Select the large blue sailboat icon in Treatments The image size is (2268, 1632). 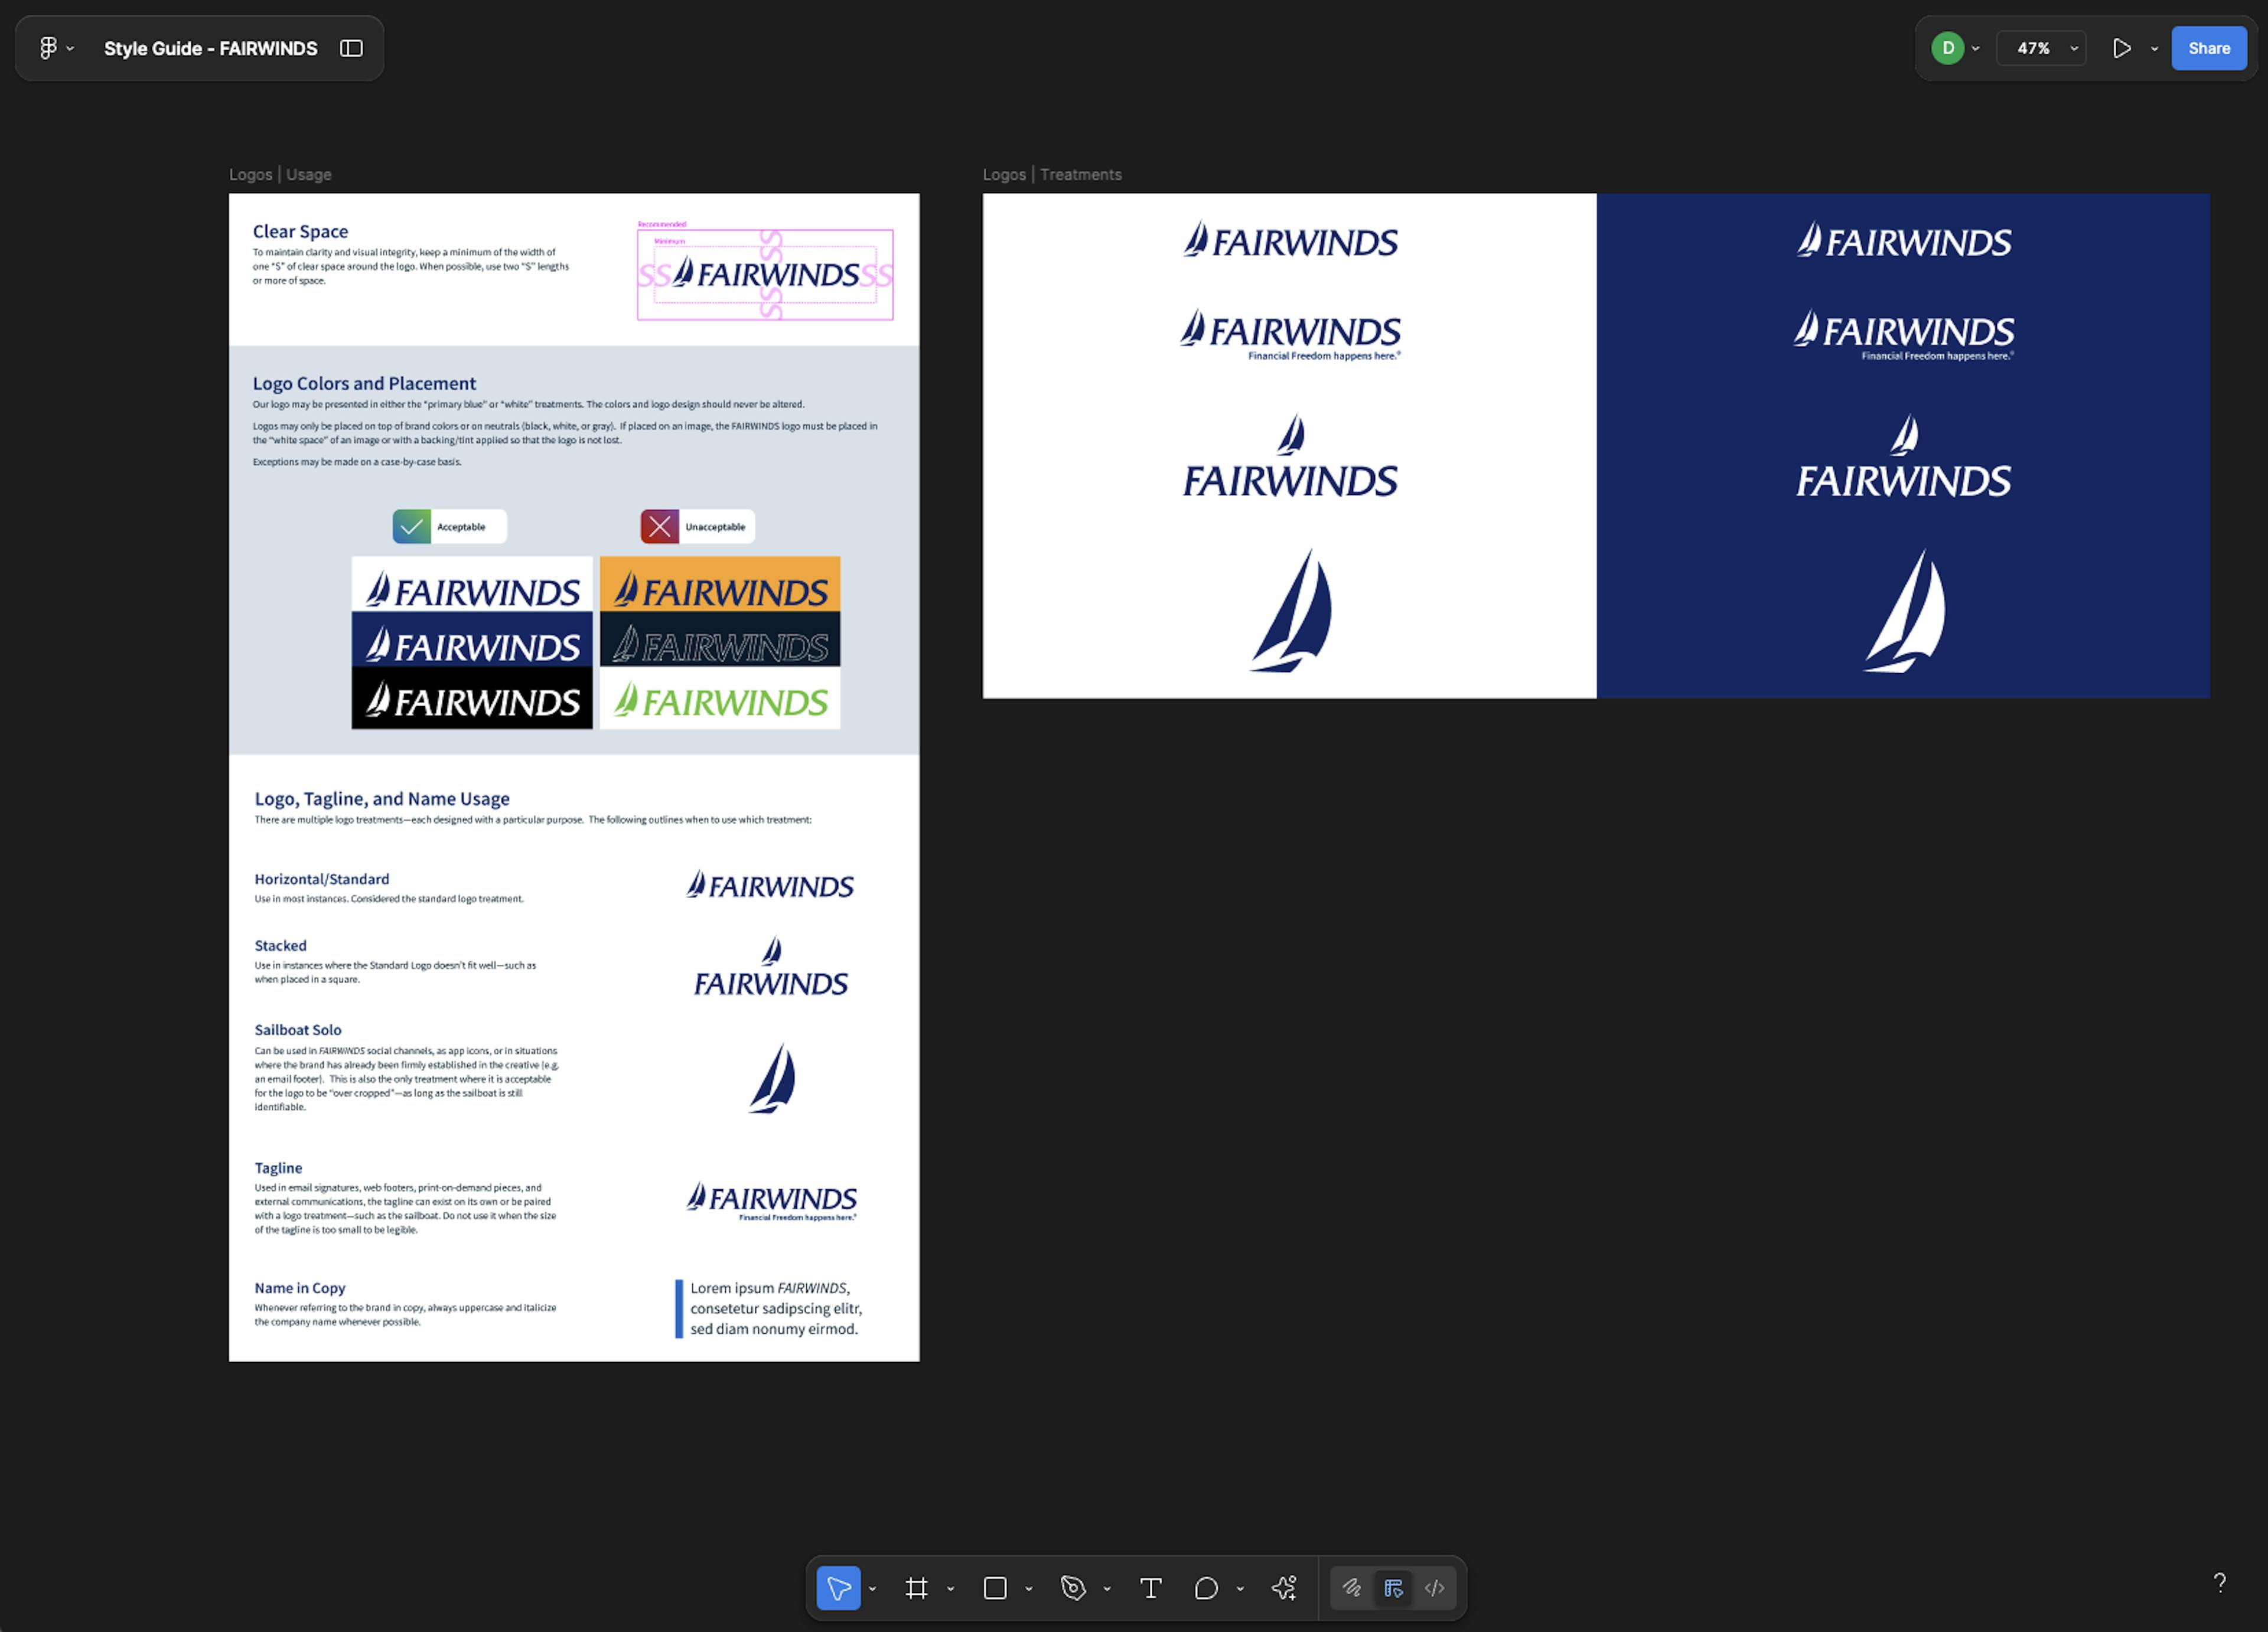(1291, 609)
